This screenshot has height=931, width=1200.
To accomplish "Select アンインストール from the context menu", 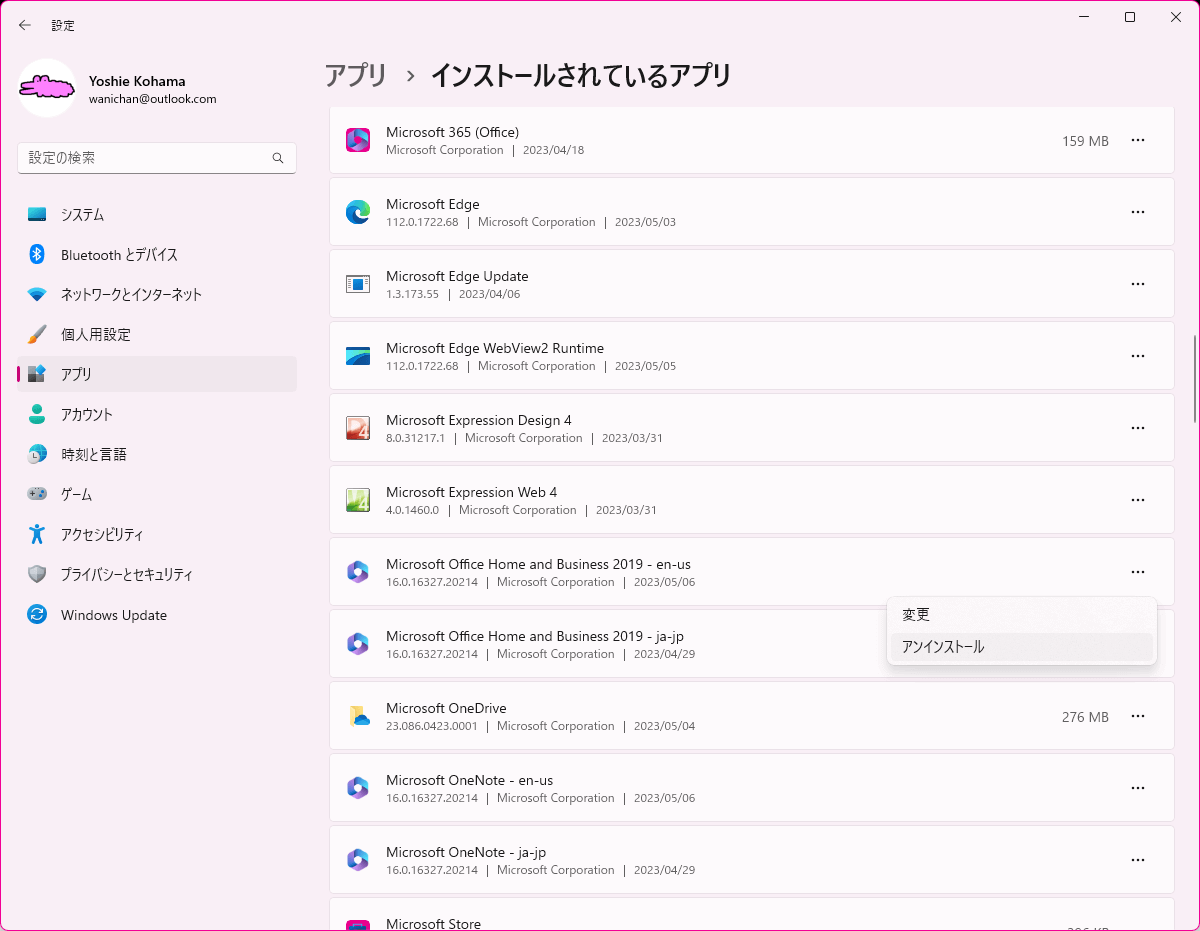I will pos(943,647).
